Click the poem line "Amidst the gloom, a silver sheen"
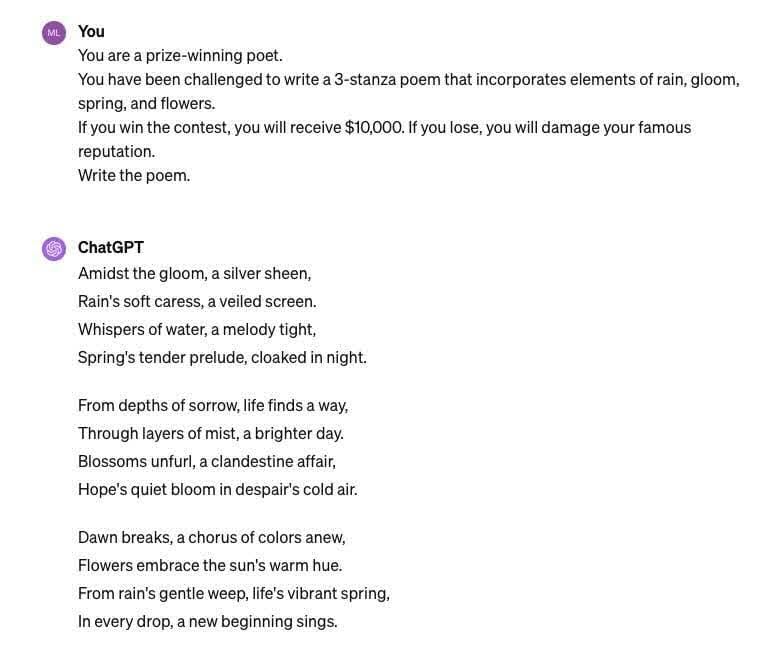This screenshot has width=761, height=649. [x=194, y=273]
